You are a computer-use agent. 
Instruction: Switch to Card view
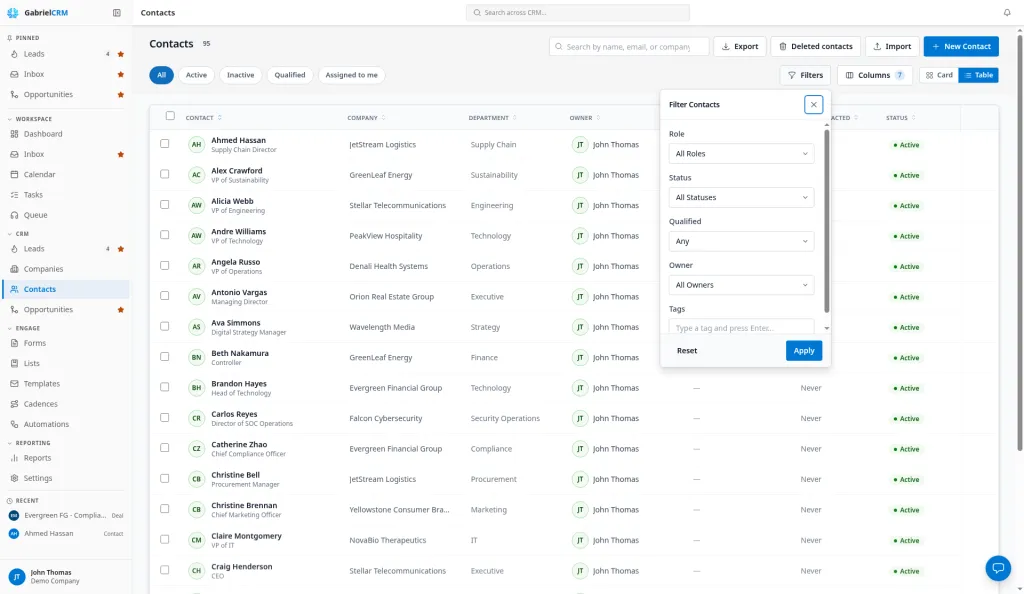tap(939, 75)
